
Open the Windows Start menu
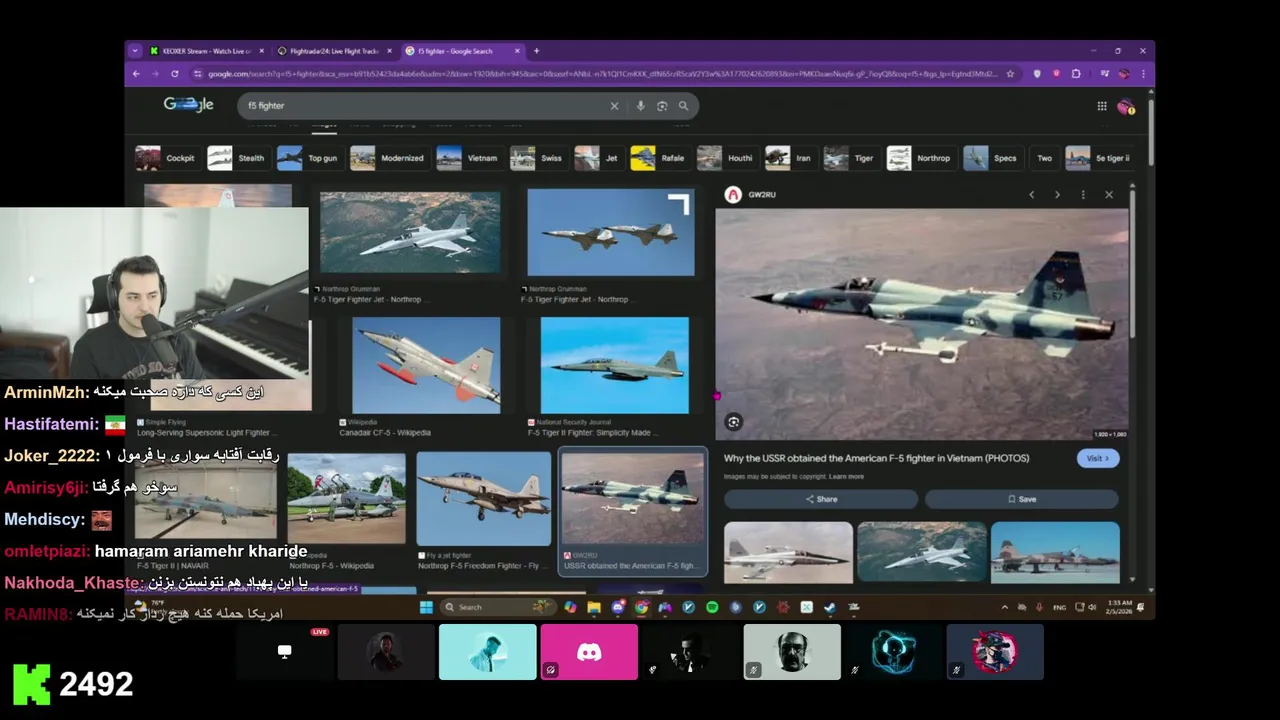point(426,607)
